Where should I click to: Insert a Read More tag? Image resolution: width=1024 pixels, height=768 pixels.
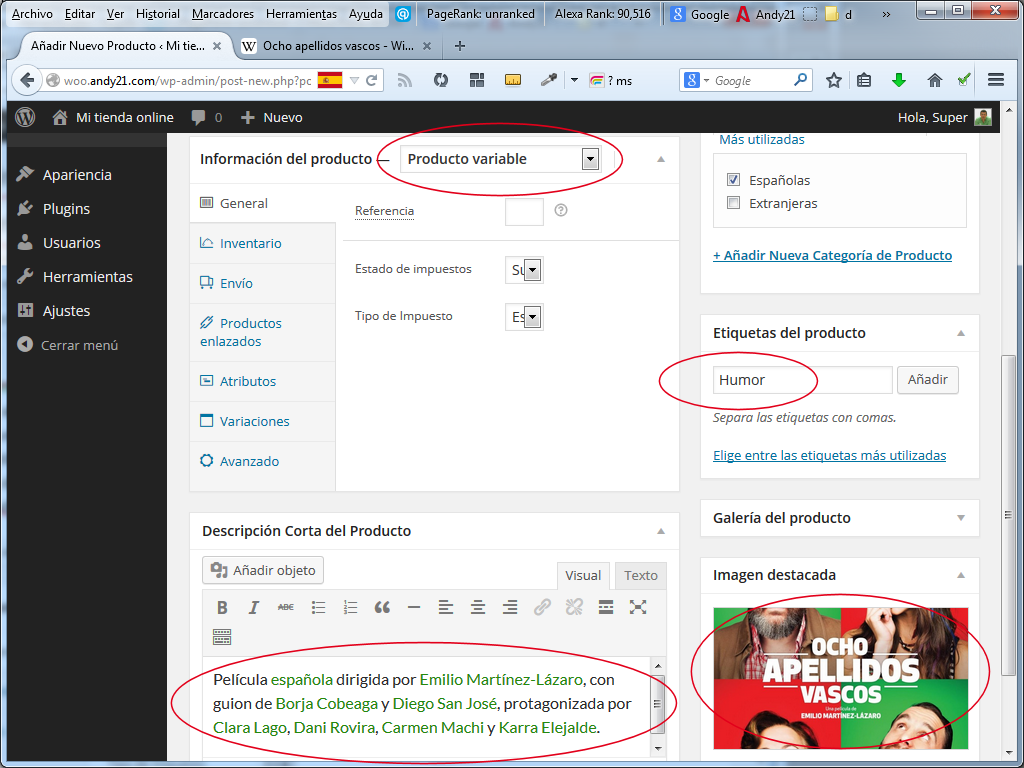[606, 607]
